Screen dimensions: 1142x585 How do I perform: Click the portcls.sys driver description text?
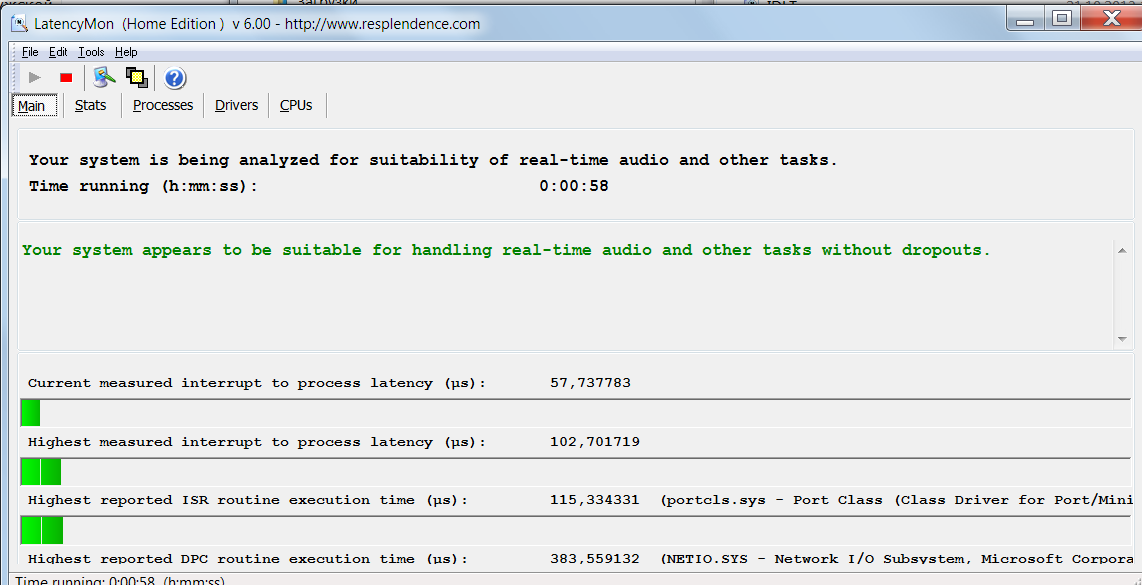point(897,500)
